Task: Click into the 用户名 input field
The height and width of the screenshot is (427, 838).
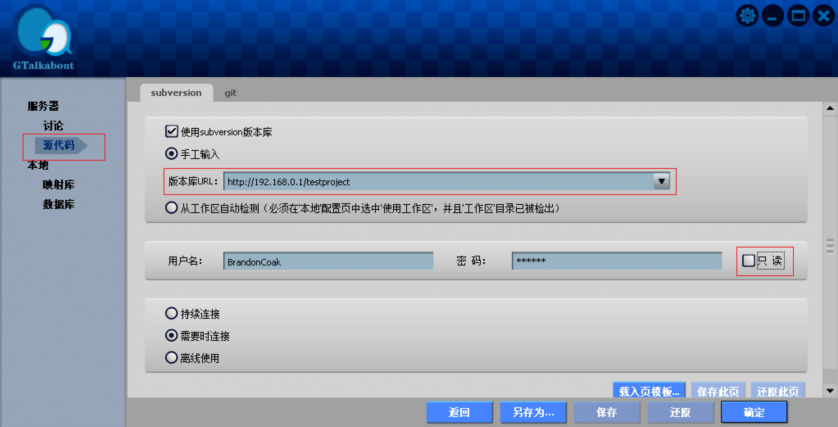Action: coord(328,261)
